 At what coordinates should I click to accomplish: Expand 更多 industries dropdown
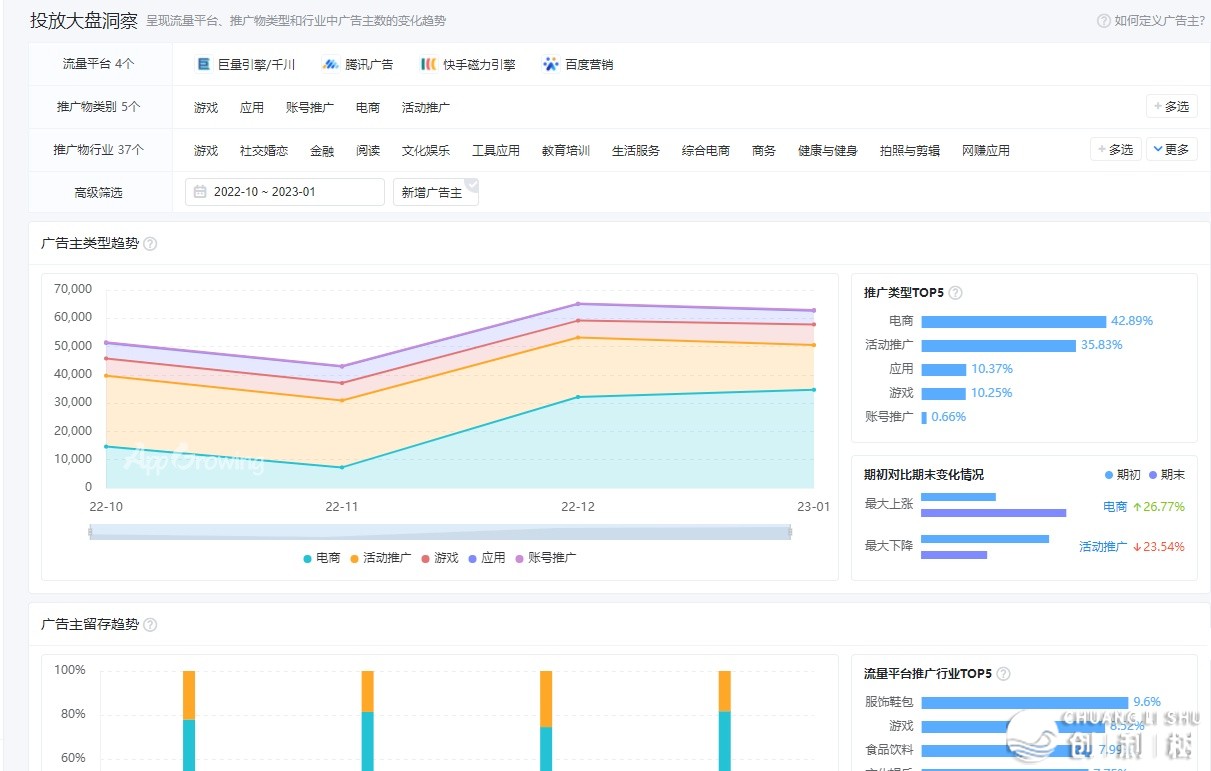[x=1171, y=149]
